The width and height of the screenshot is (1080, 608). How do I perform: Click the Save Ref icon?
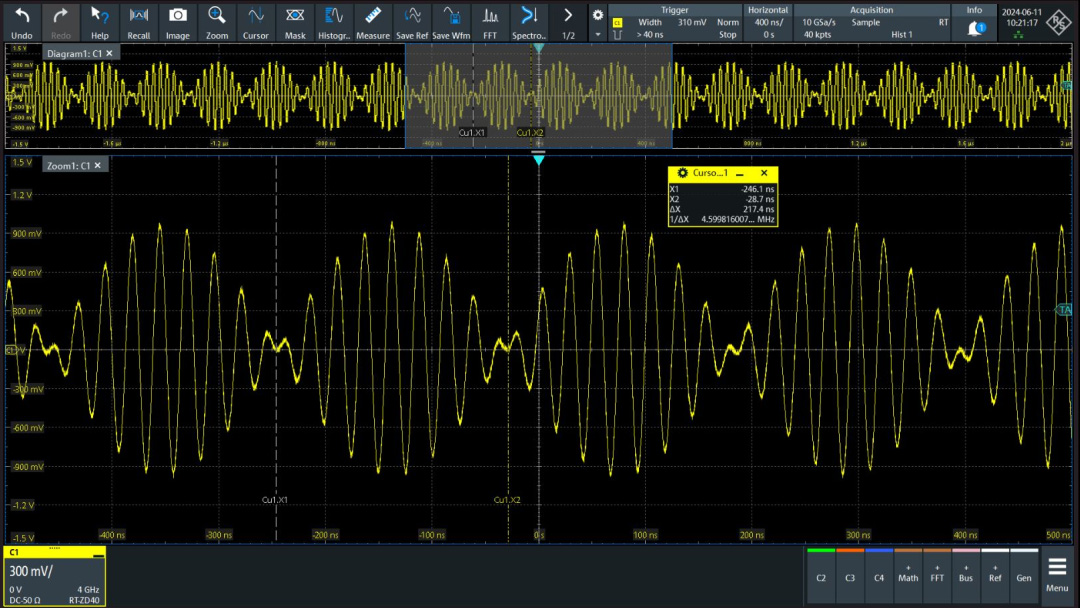pyautogui.click(x=412, y=22)
